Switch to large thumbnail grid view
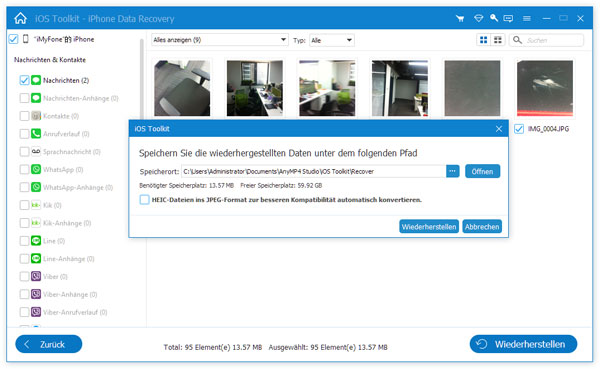 pos(484,40)
